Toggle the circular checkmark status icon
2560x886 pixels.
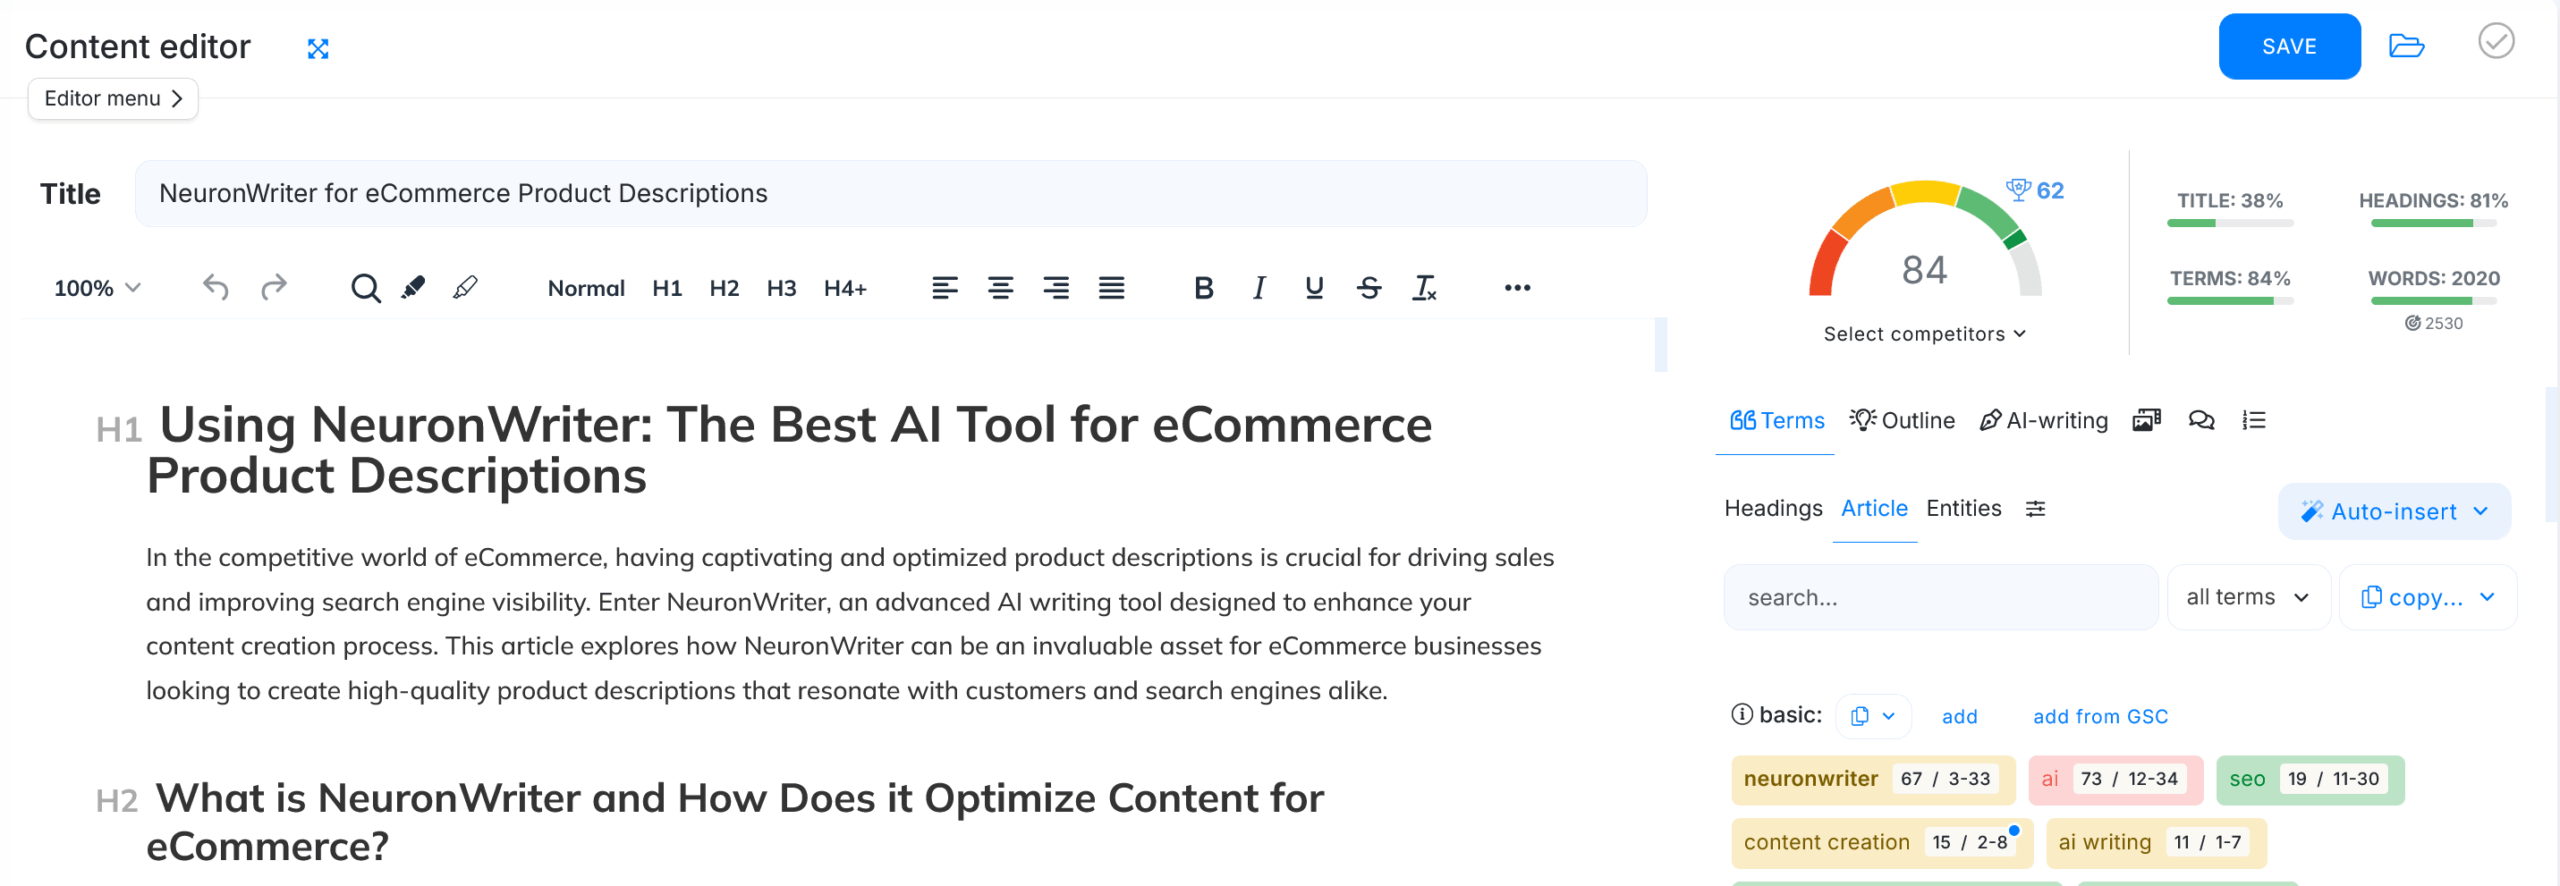pyautogui.click(x=2496, y=42)
